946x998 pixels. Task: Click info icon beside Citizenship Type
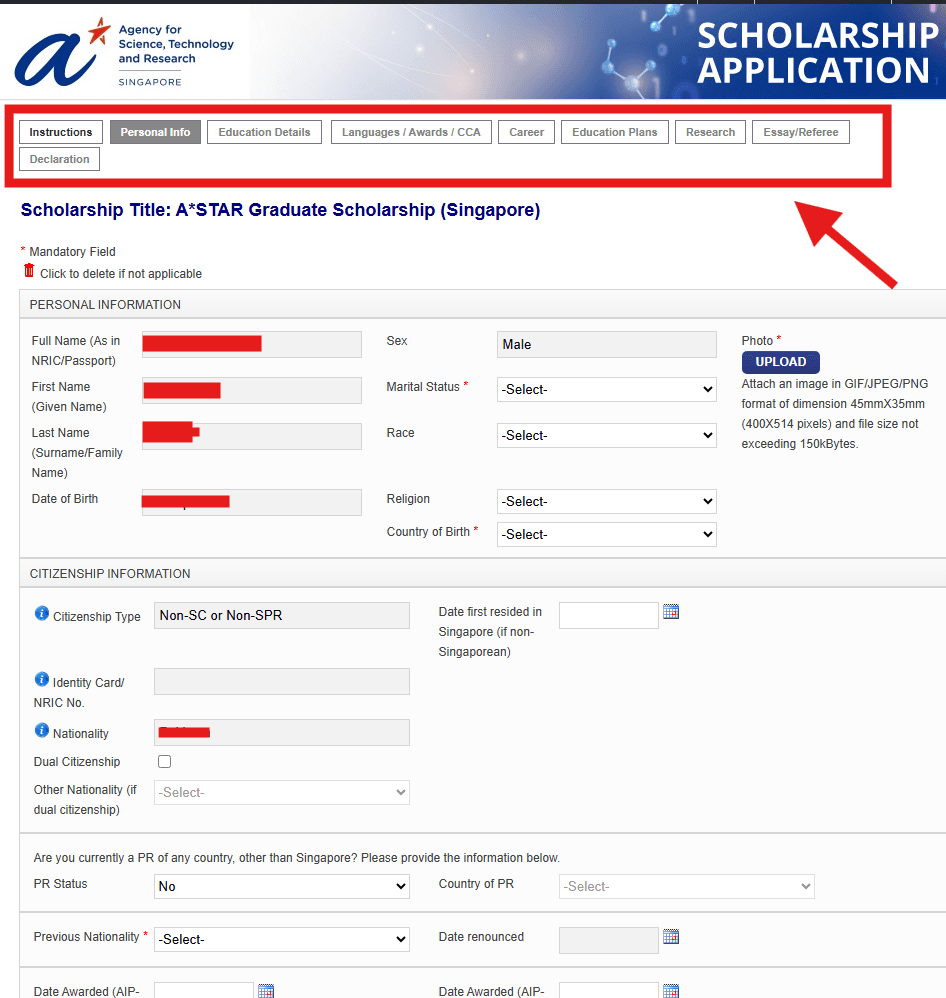[x=41, y=613]
